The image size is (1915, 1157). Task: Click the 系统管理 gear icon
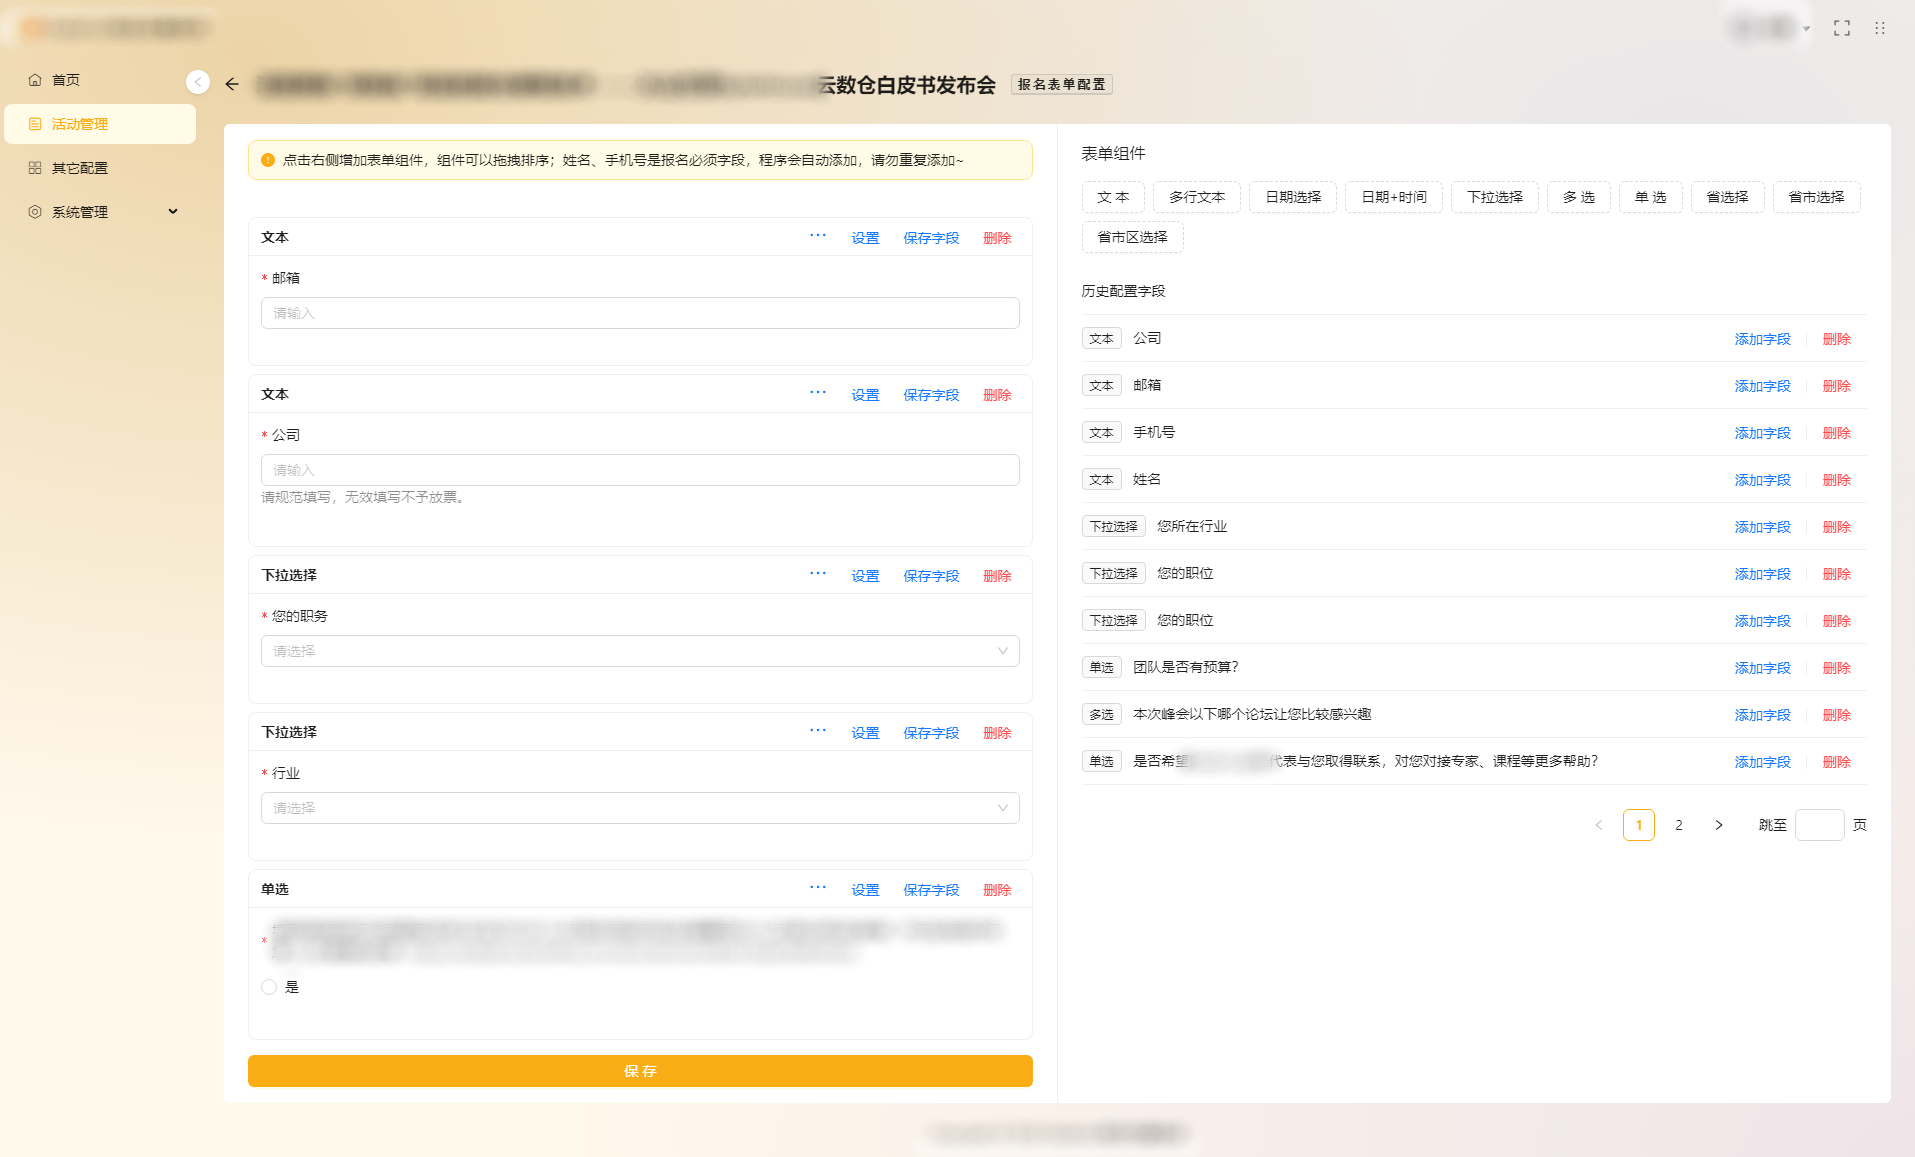[x=35, y=212]
